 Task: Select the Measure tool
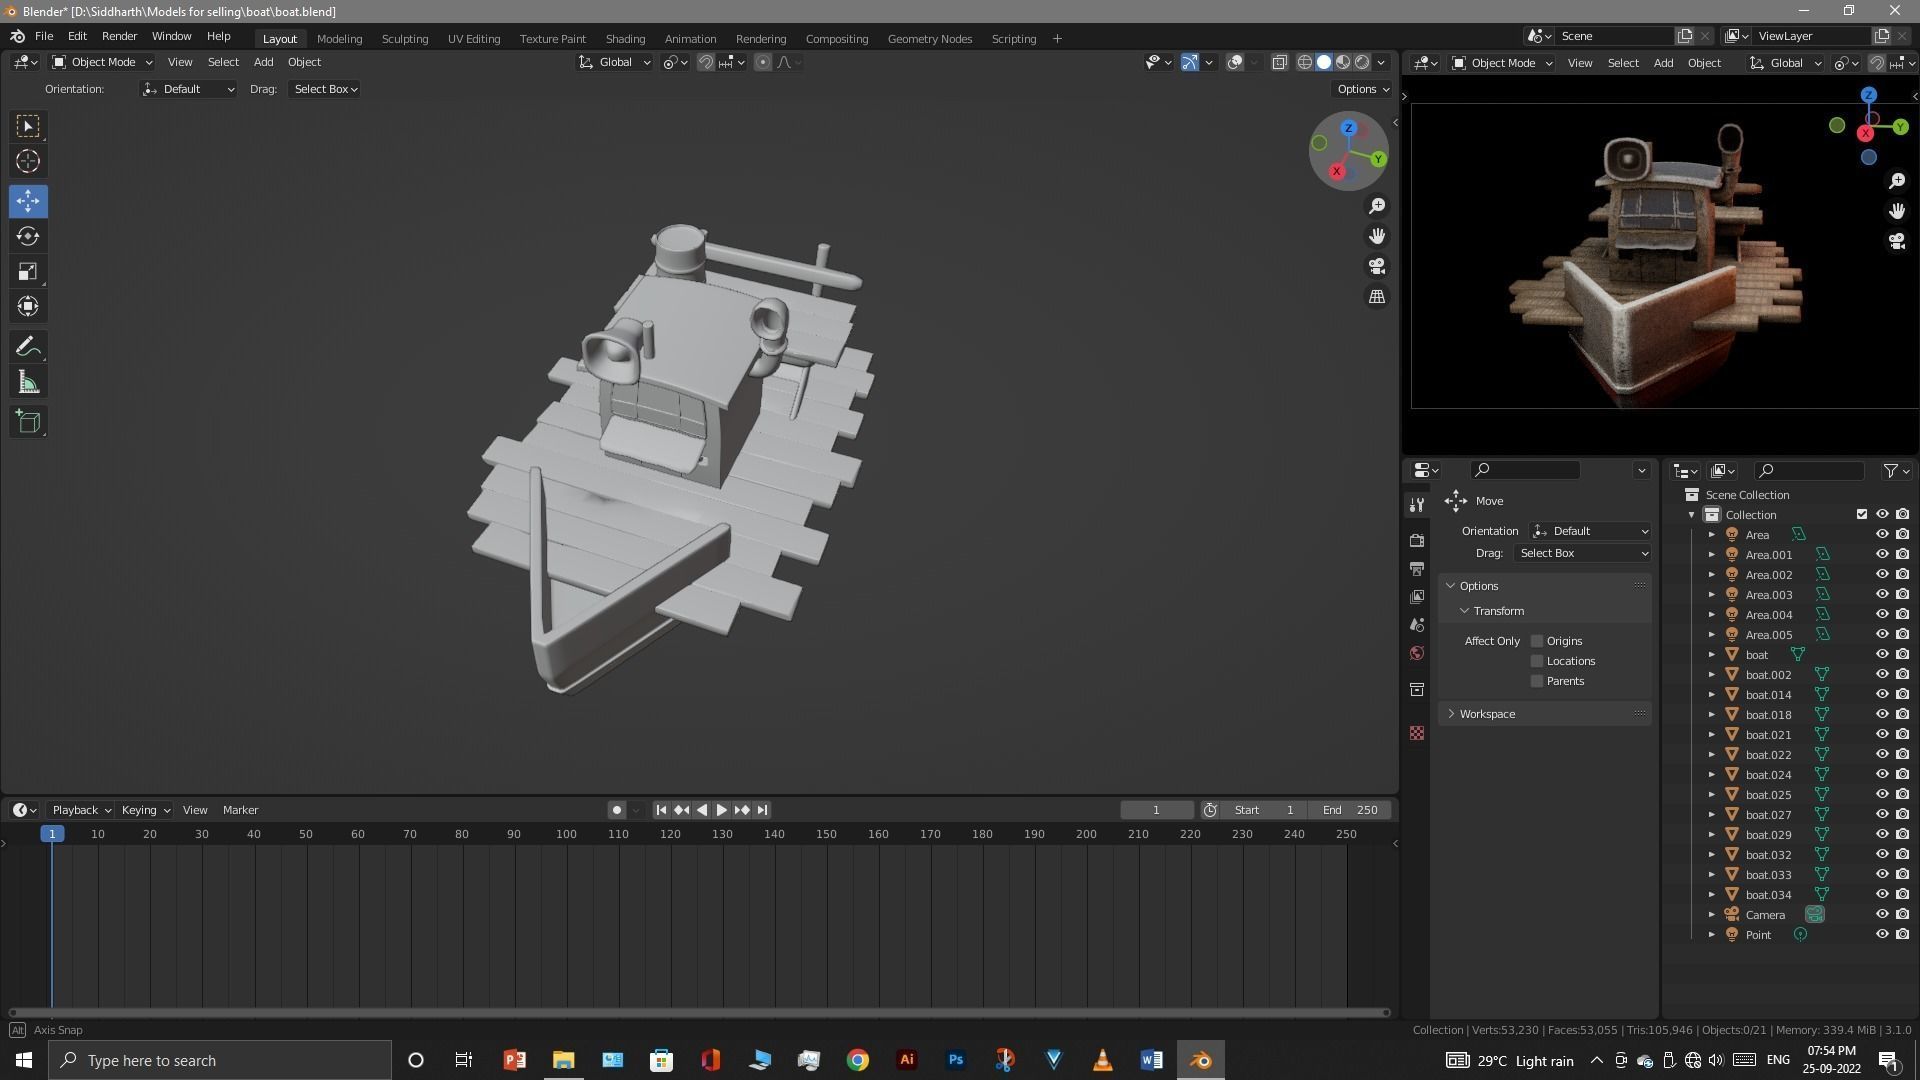pos(28,382)
